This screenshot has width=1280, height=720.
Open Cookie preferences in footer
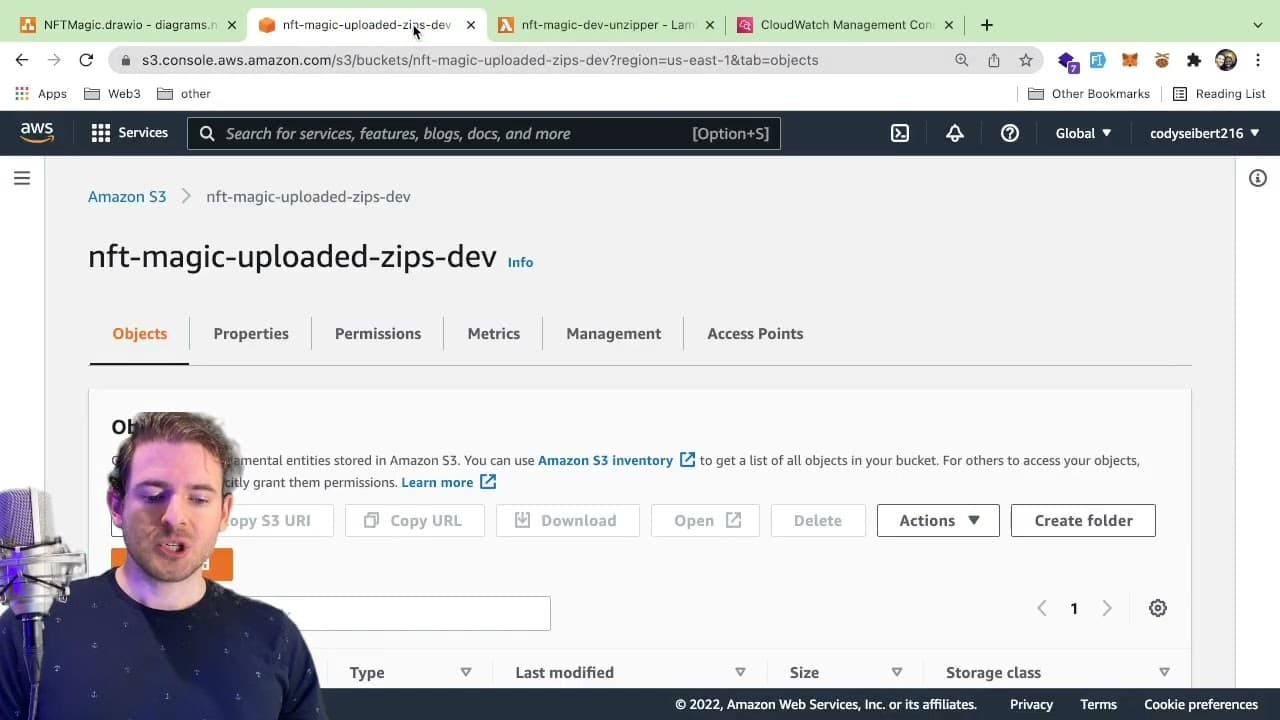click(1201, 704)
